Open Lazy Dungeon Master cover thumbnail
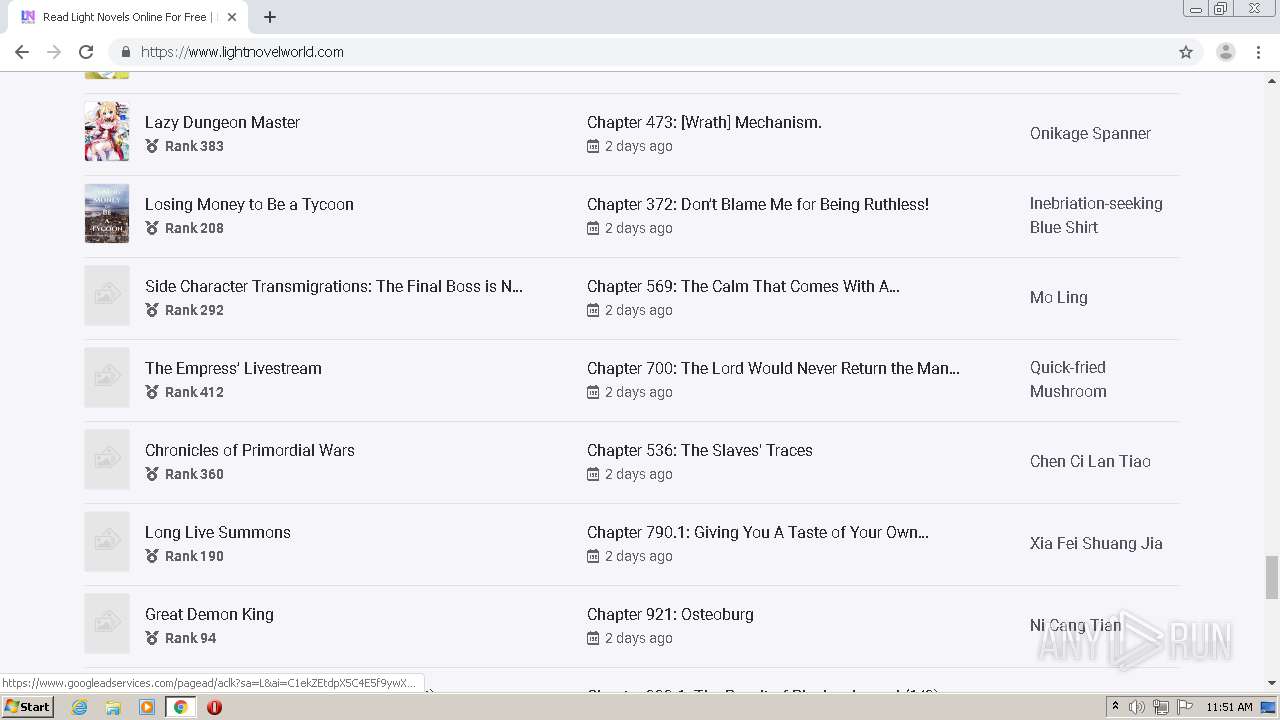The height and width of the screenshot is (720, 1280). (107, 131)
